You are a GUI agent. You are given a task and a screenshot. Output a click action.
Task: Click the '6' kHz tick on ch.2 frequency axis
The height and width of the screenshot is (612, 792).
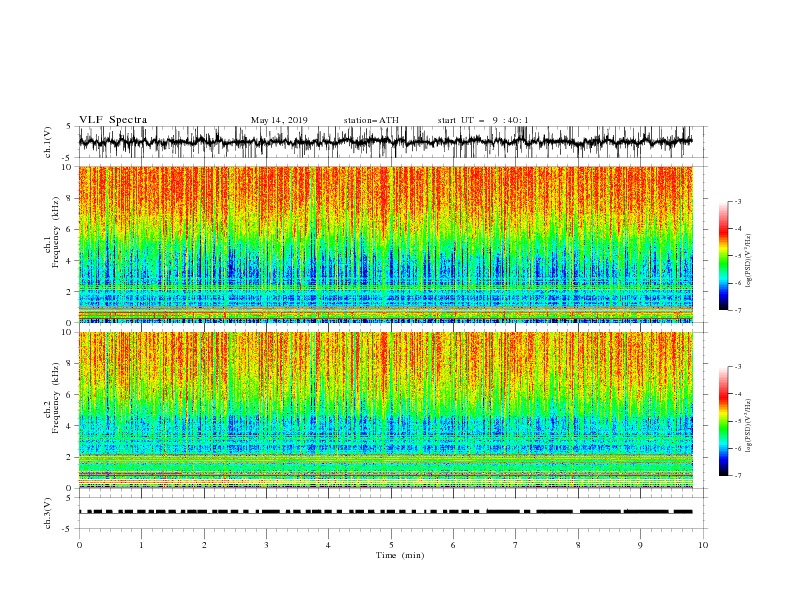(70, 394)
